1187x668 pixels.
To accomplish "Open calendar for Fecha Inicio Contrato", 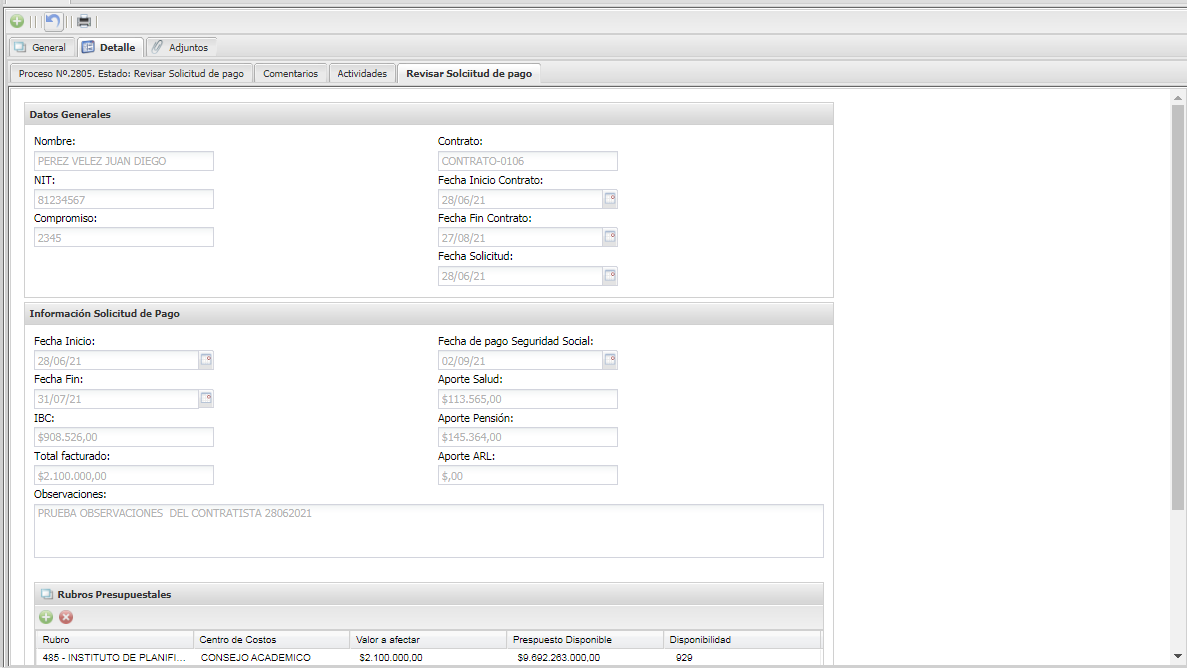I will [610, 199].
